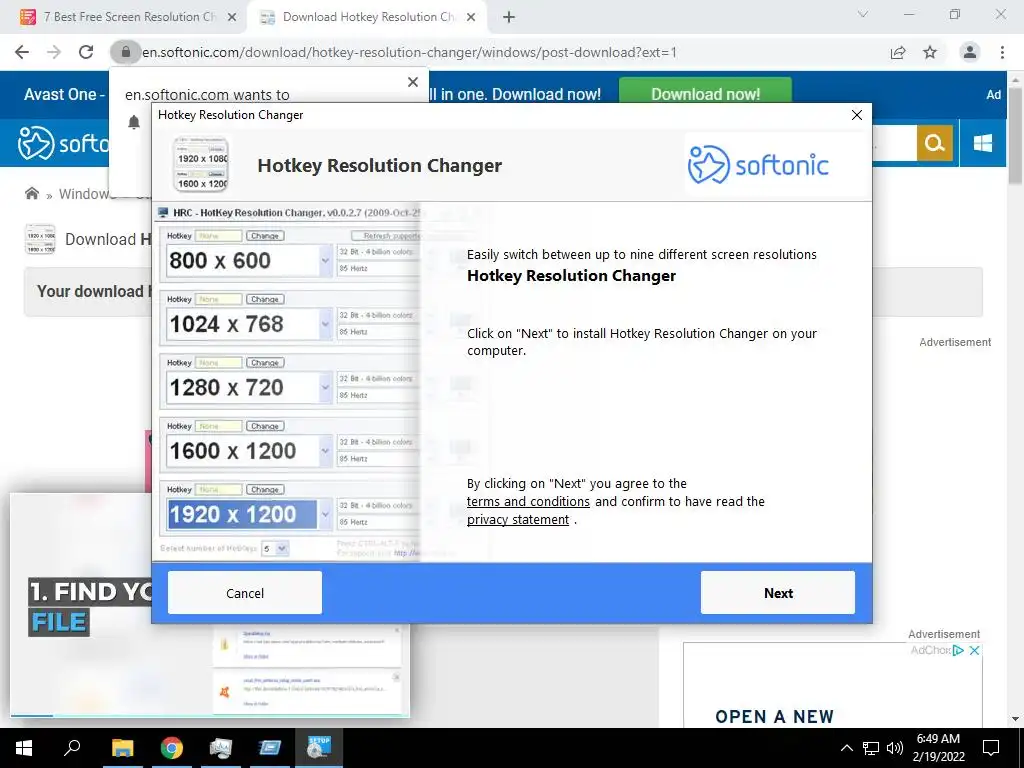Go to the Softonic home breadcrumb icon
Screen dimensions: 1024x768
point(31,193)
